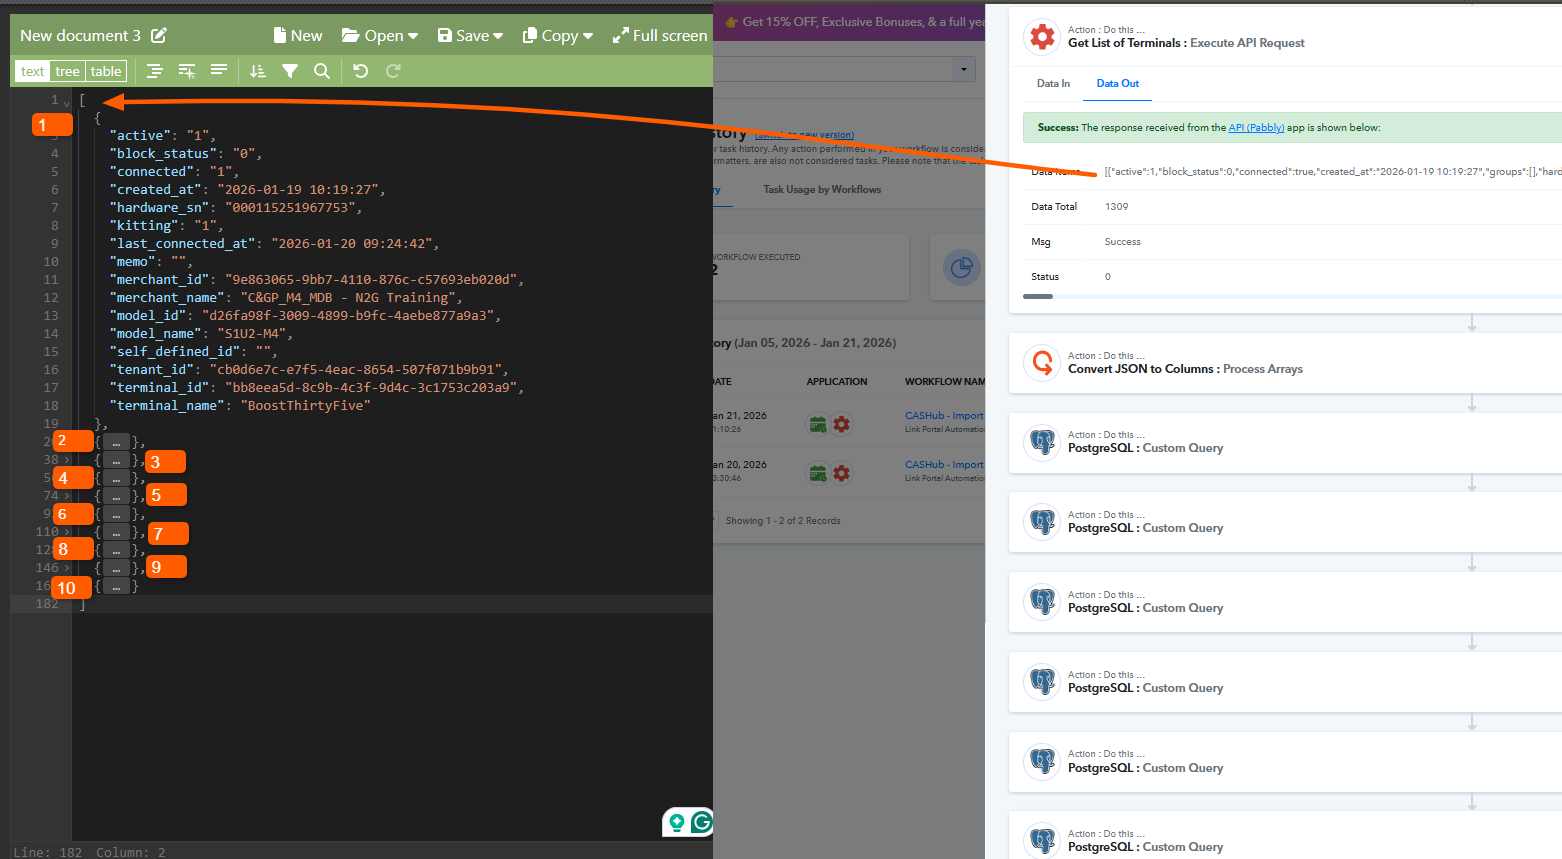Switch editor to tree mode
Viewport: 1562px width, 859px height.
tap(67, 71)
